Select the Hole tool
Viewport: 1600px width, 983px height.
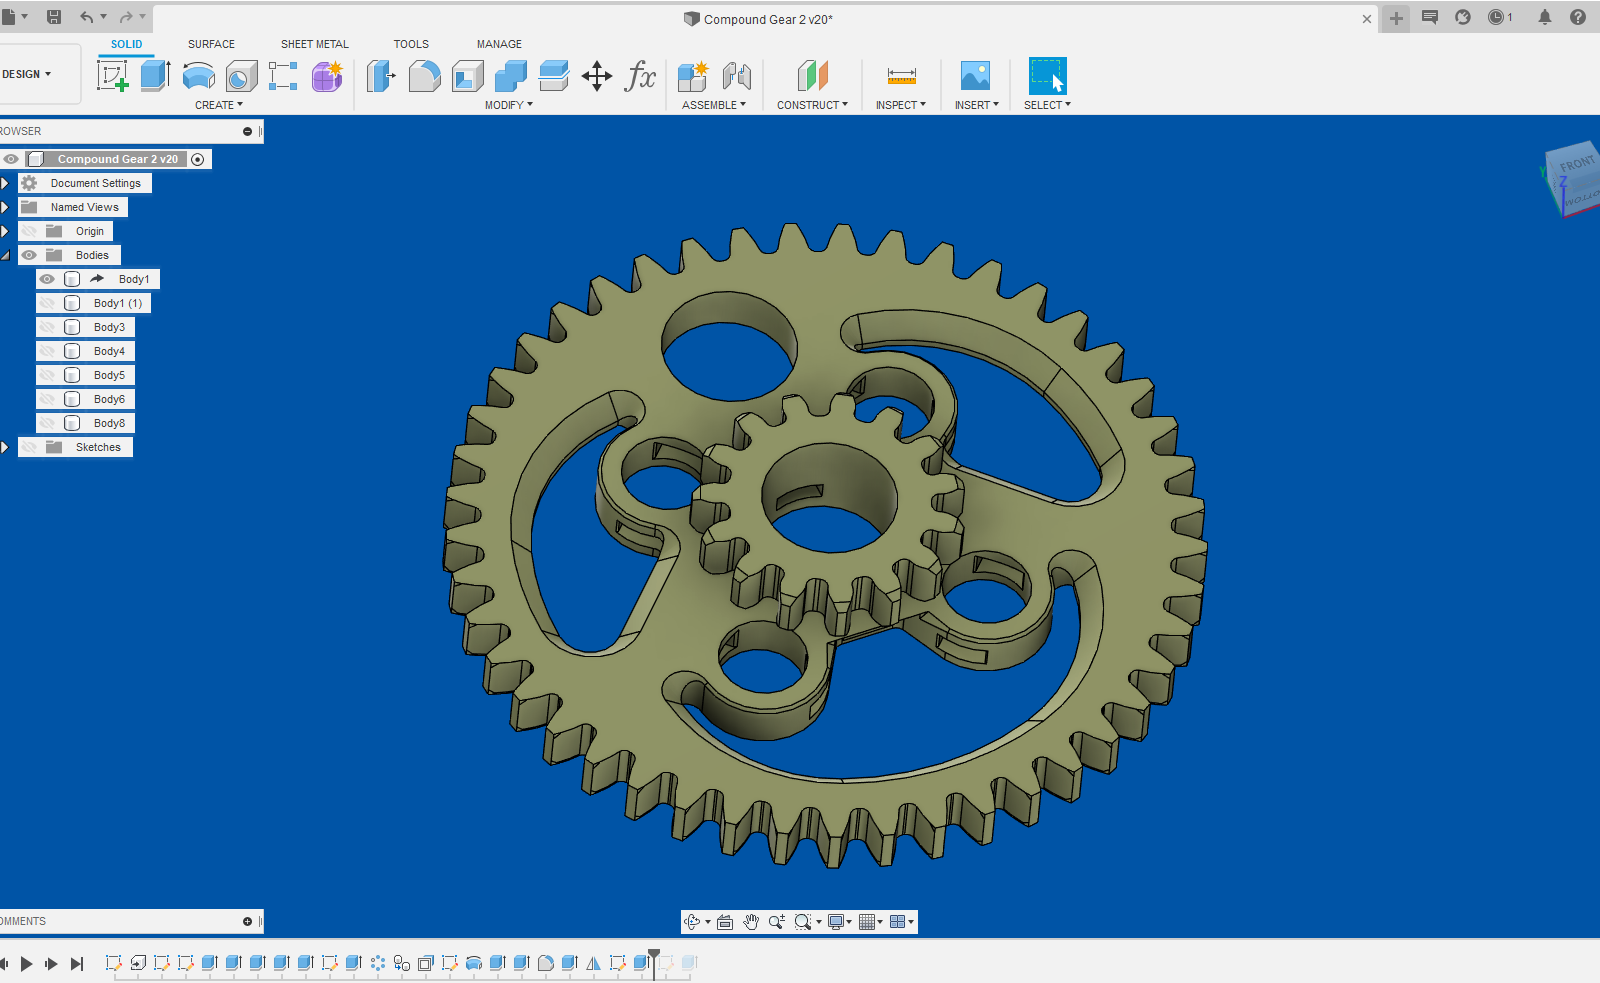click(x=241, y=76)
